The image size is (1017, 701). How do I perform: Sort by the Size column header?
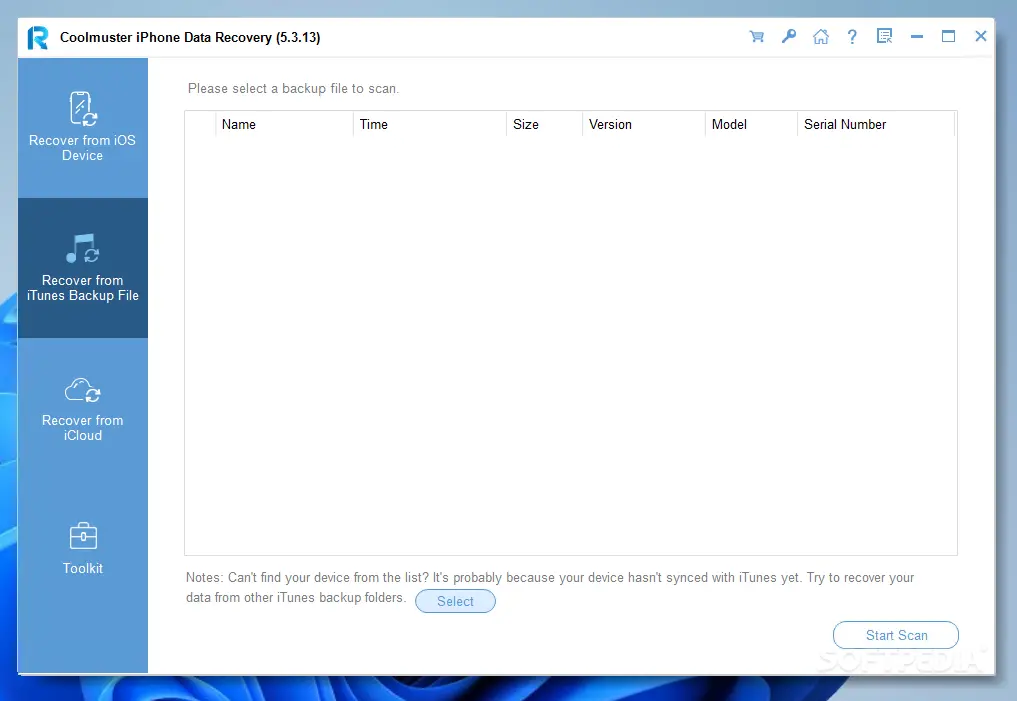pyautogui.click(x=544, y=125)
